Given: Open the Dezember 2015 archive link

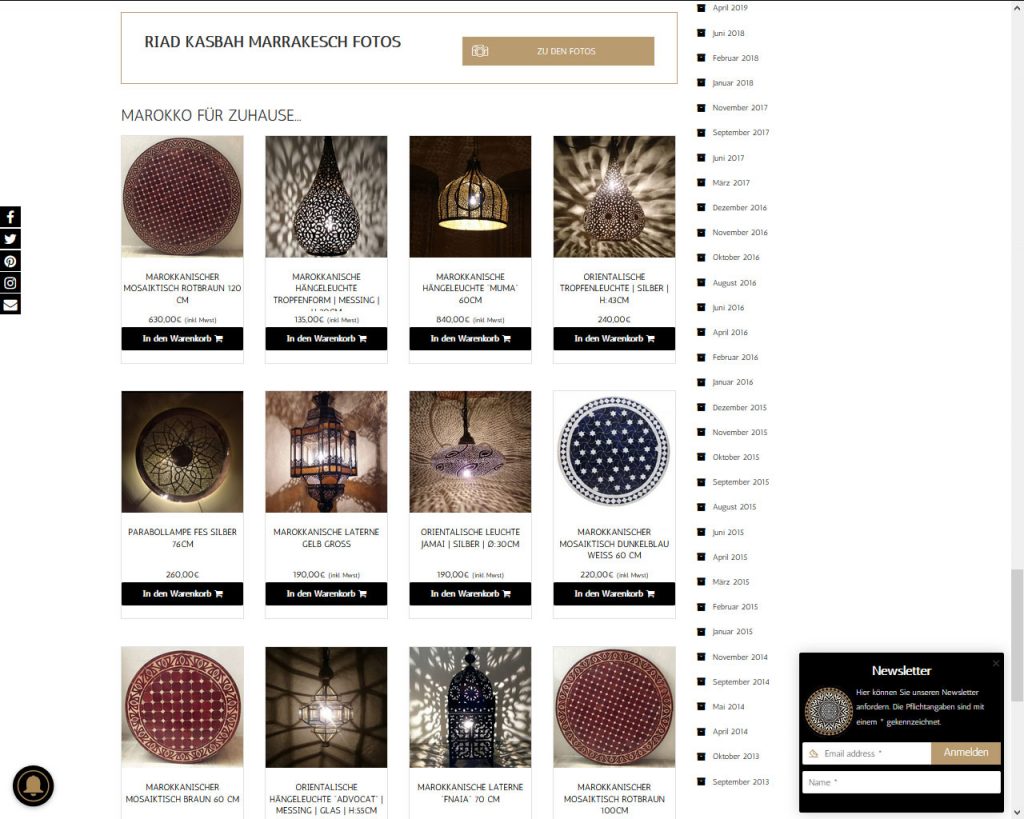Looking at the screenshot, I should tap(739, 407).
